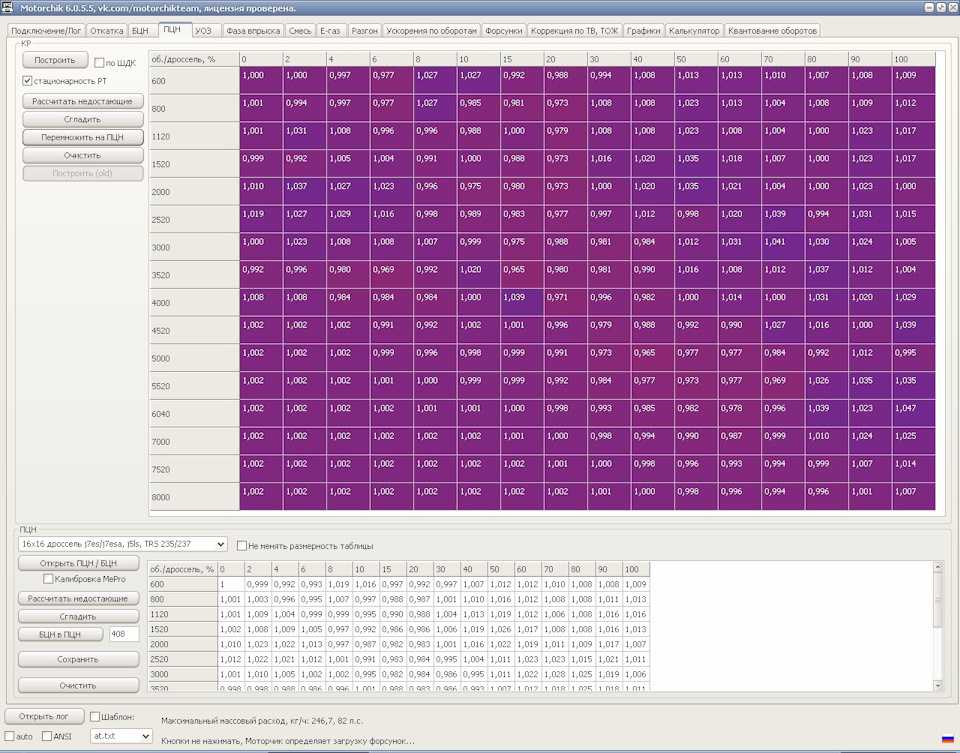Open the 'Откатка' tab
The width and height of the screenshot is (960, 753).
107,31
